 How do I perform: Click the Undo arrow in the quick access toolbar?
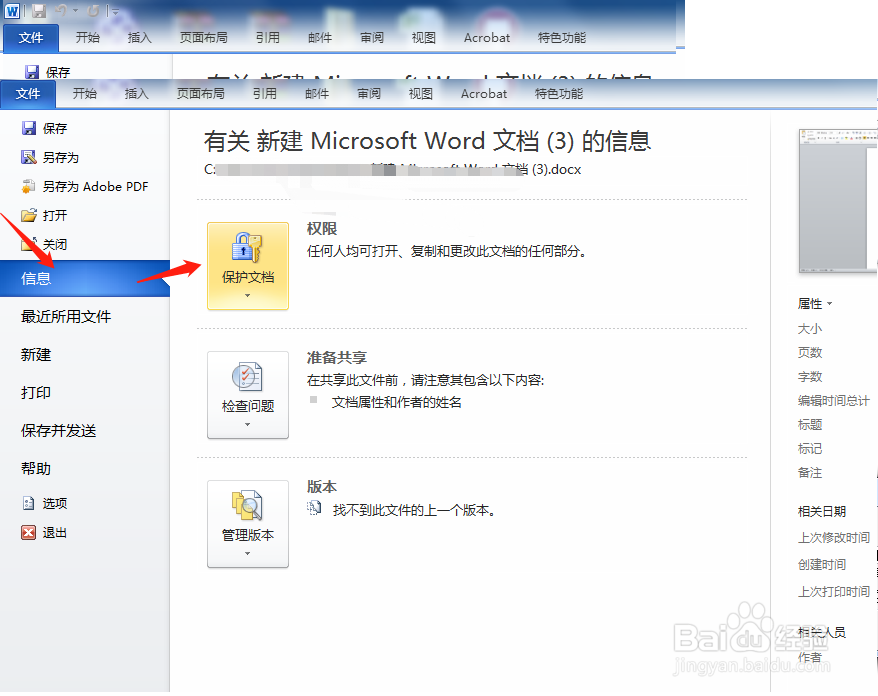click(x=61, y=11)
